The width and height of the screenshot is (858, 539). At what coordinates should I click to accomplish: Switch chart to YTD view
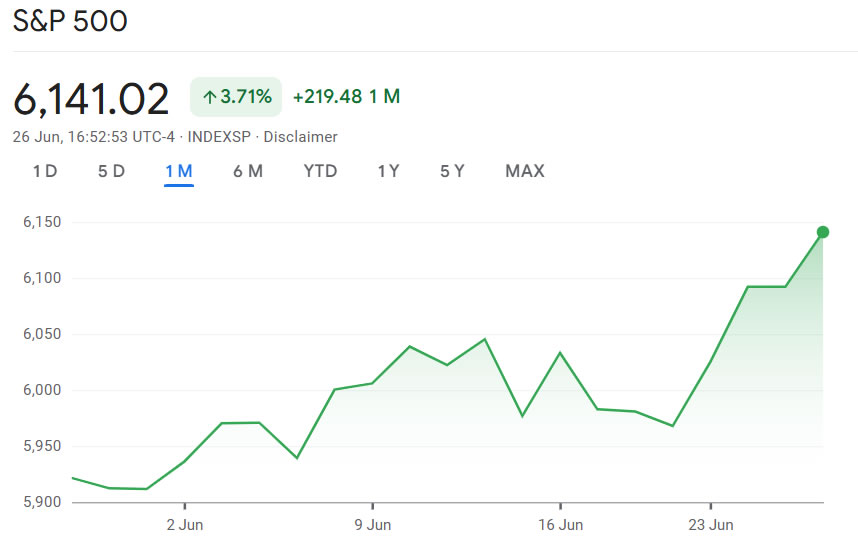pyautogui.click(x=320, y=171)
